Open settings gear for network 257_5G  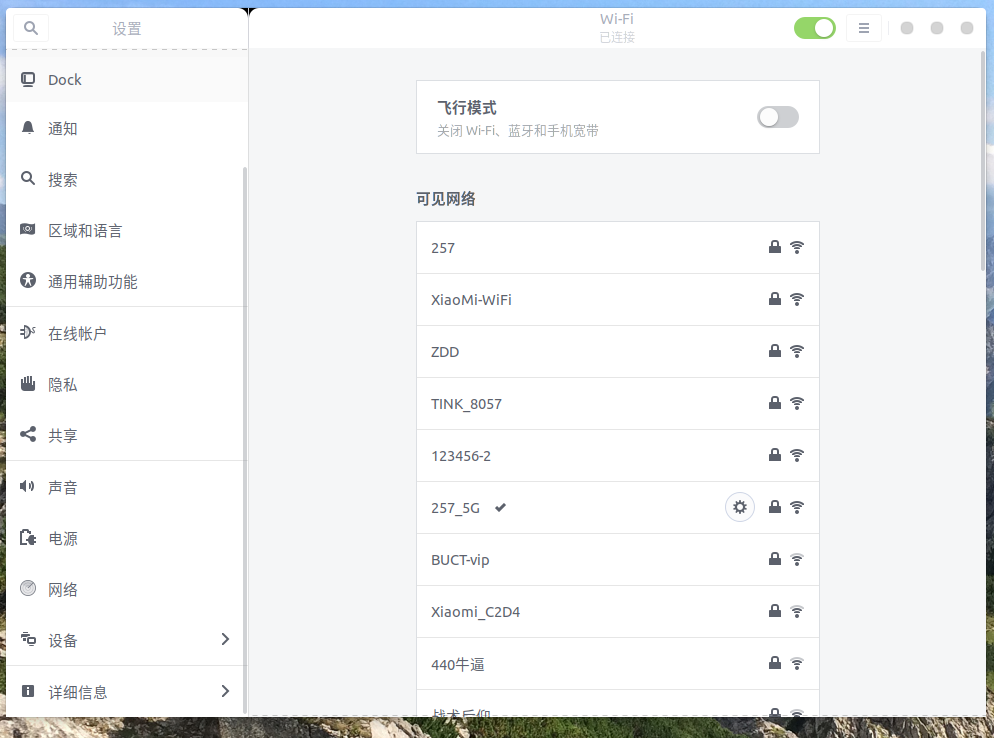[740, 507]
